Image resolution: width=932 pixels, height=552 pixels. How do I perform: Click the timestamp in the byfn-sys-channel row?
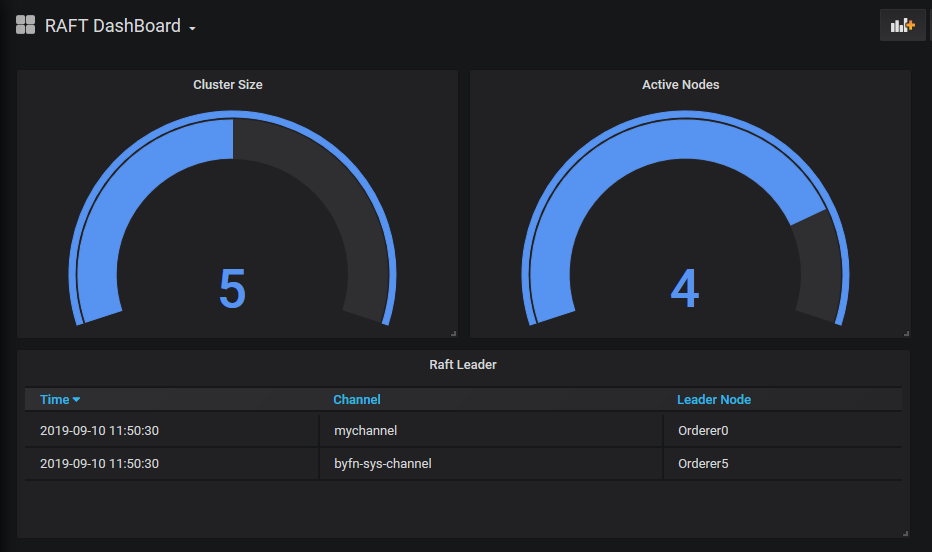[99, 464]
